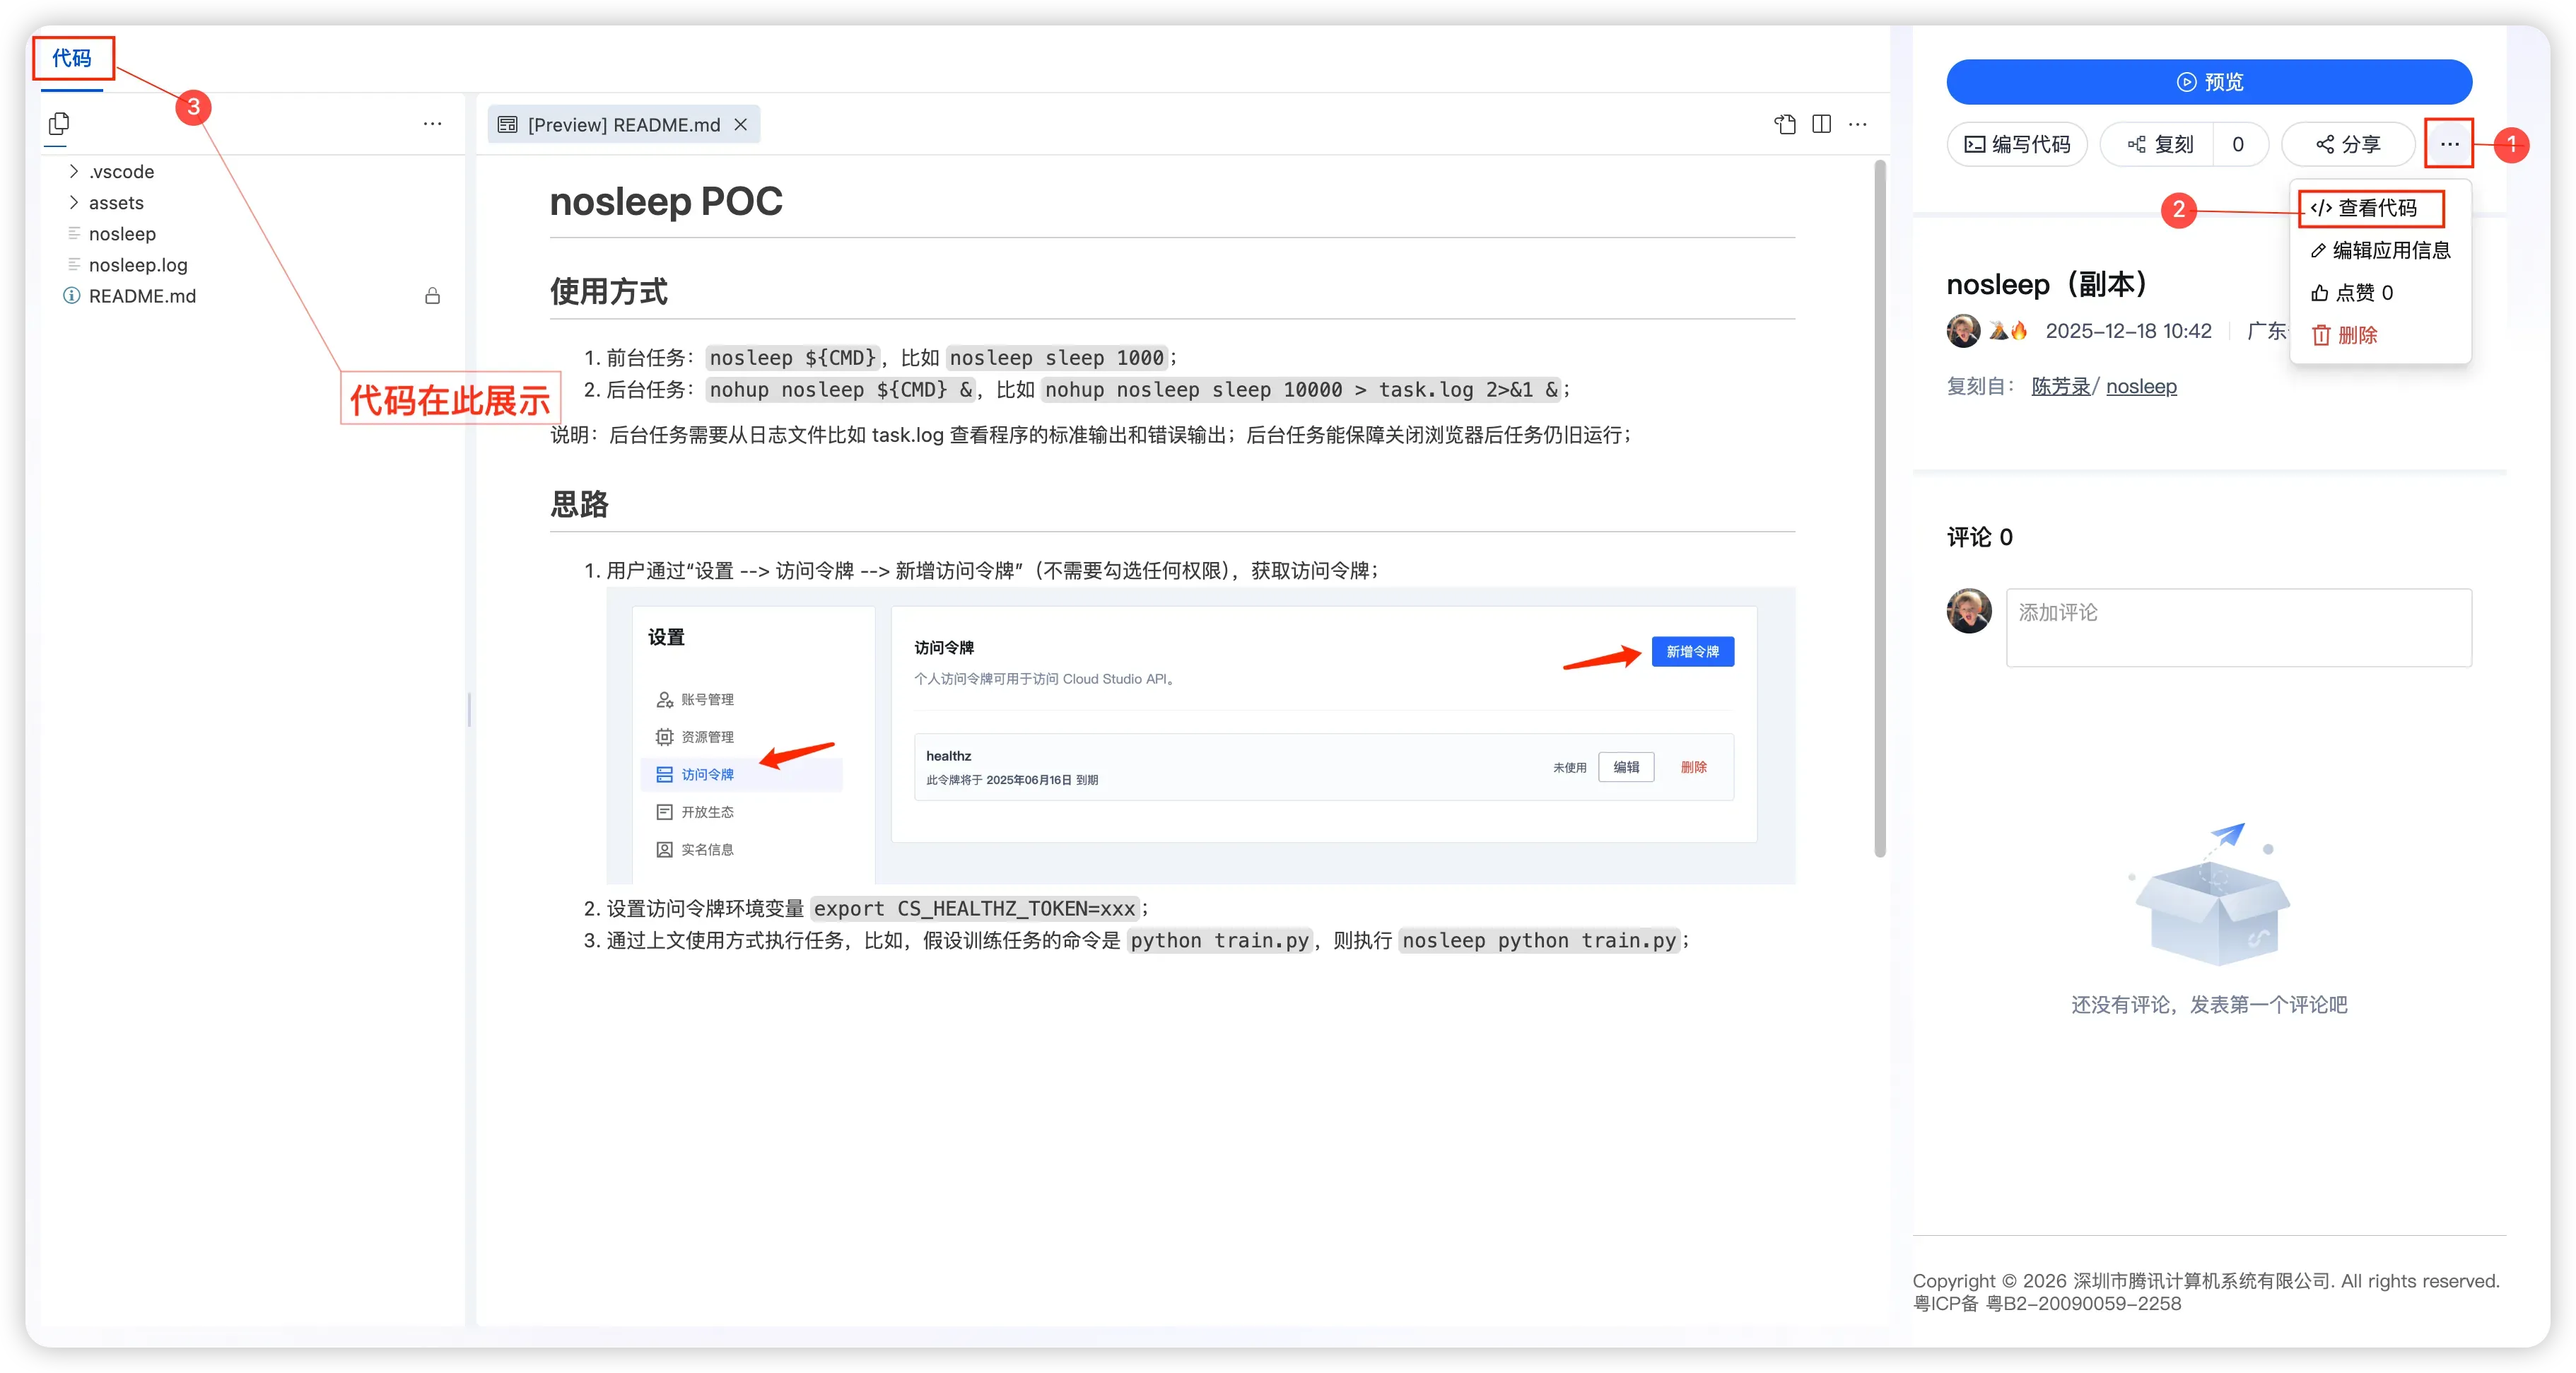Image resolution: width=2576 pixels, height=1373 pixels.
Task: Click the README preview vertical scrollbar
Action: pyautogui.click(x=1879, y=508)
